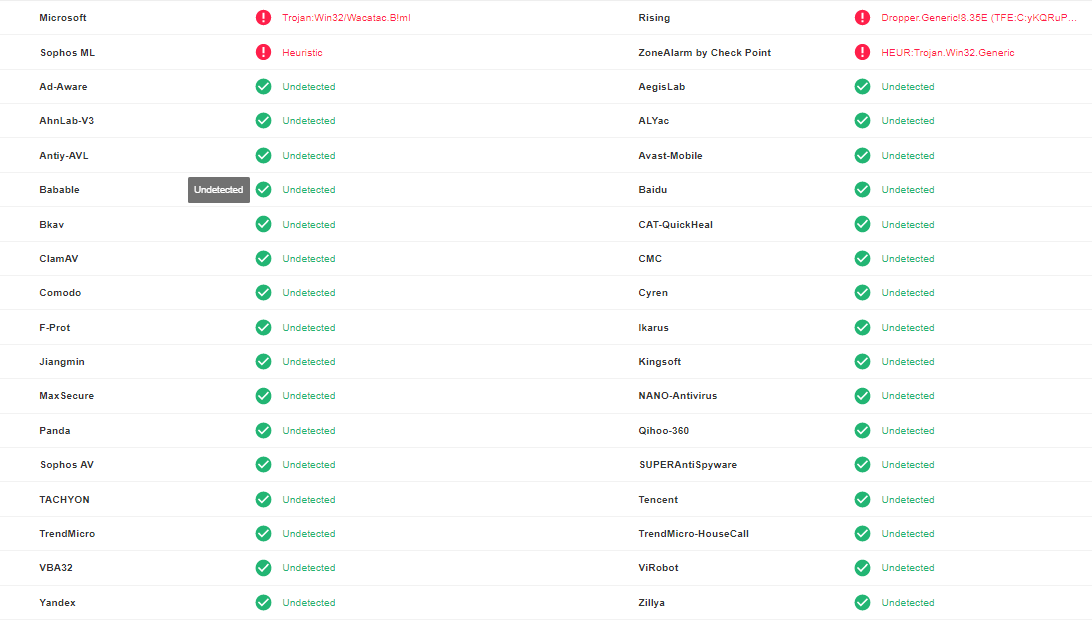
Task: Select the TrendMicro-HouseCall engine name
Action: [x=693, y=534]
